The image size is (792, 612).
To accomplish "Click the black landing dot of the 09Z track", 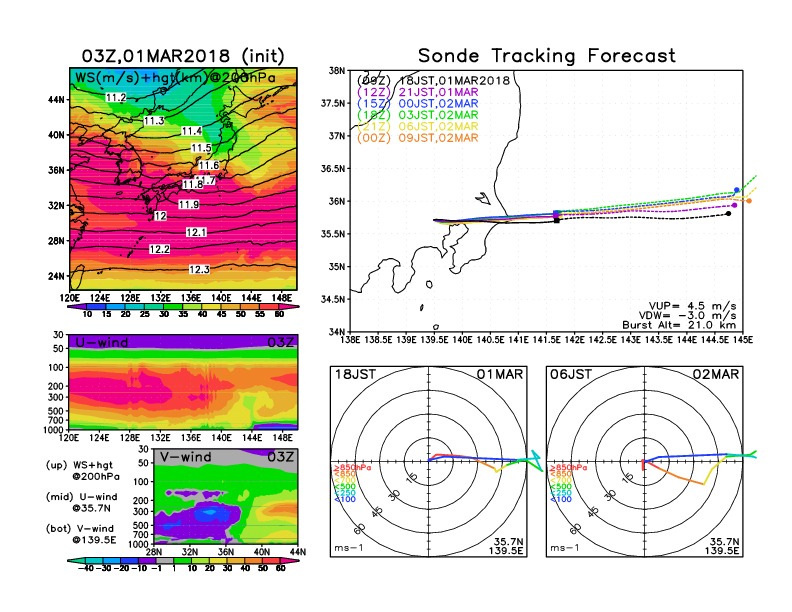I will pyautogui.click(x=728, y=214).
